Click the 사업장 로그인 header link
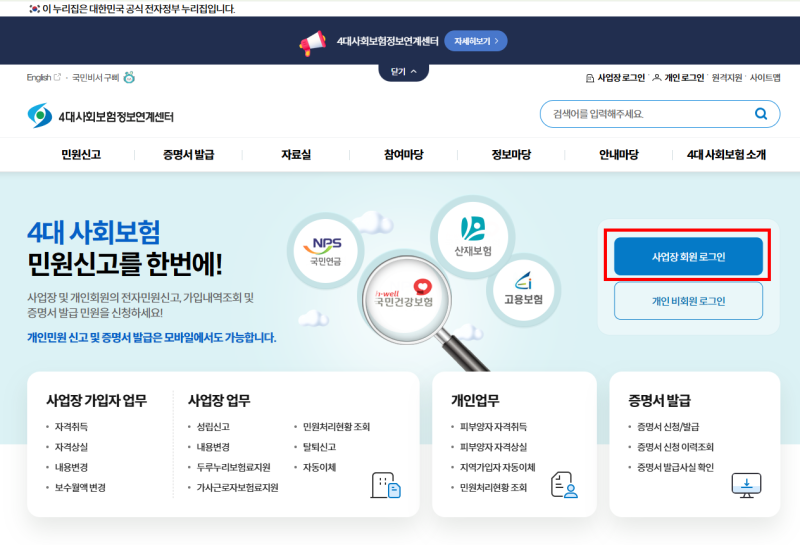The image size is (800, 545). click(621, 78)
